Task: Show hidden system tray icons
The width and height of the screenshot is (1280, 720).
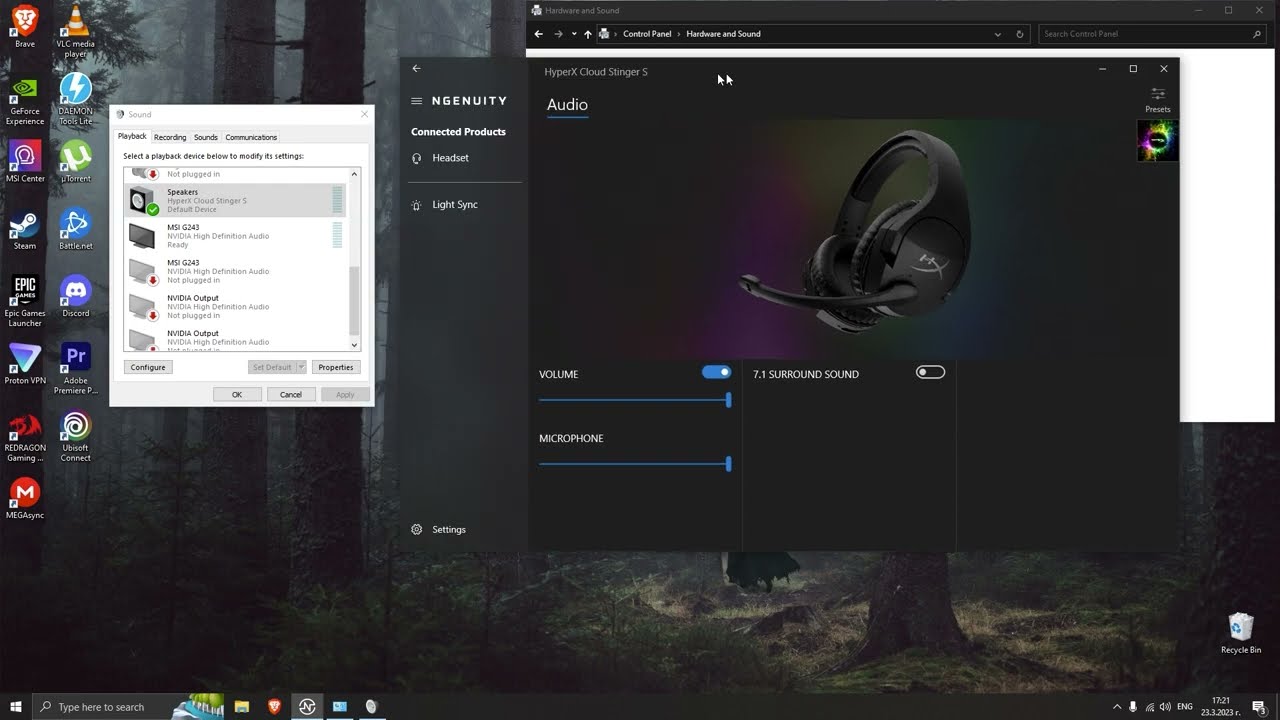Action: pos(1117,707)
